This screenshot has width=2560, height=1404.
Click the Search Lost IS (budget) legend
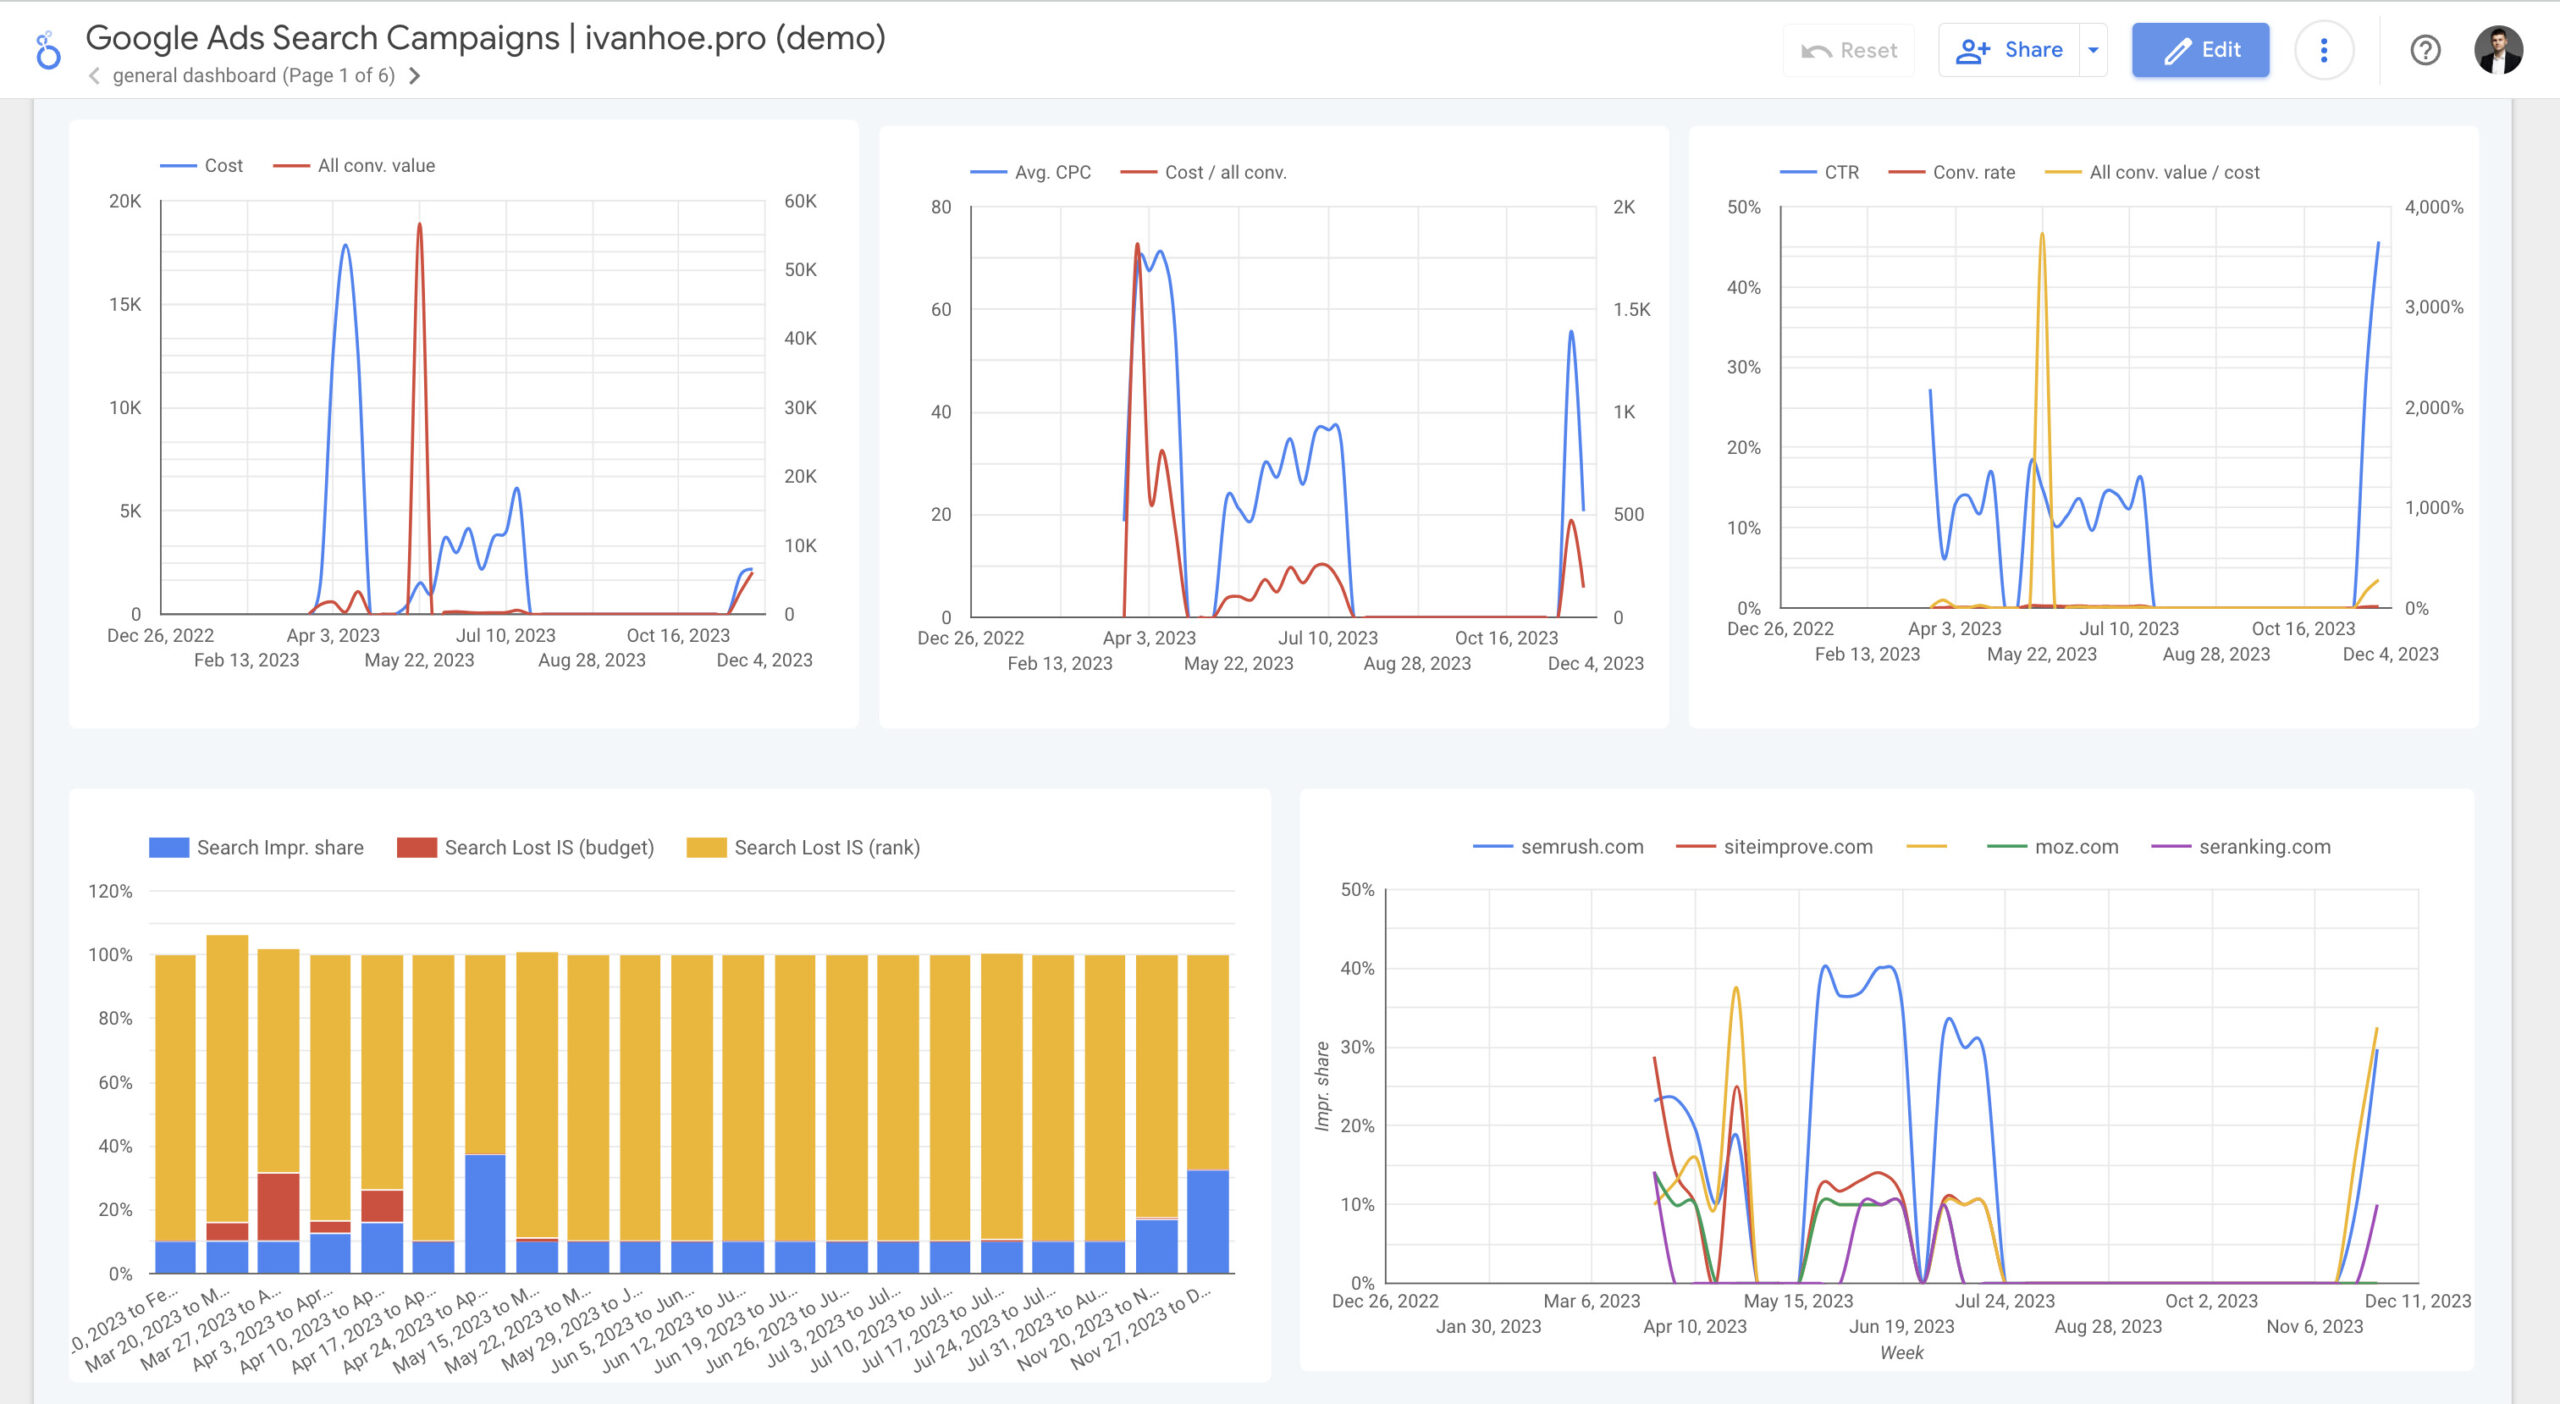[548, 848]
